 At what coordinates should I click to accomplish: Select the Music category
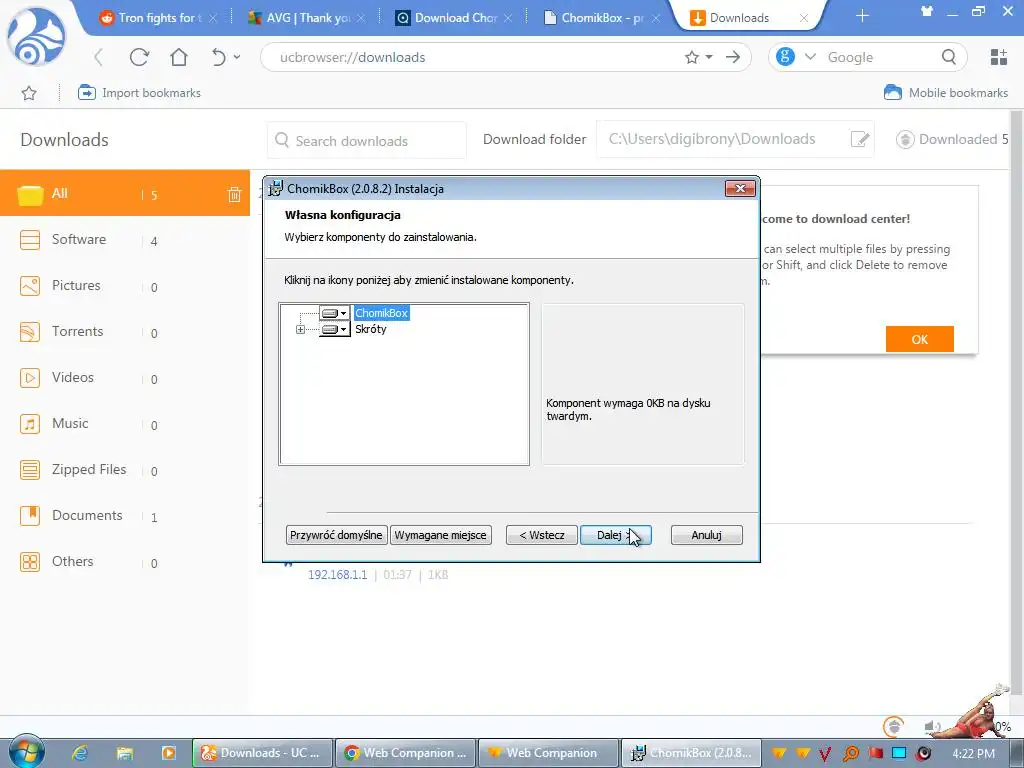125,424
